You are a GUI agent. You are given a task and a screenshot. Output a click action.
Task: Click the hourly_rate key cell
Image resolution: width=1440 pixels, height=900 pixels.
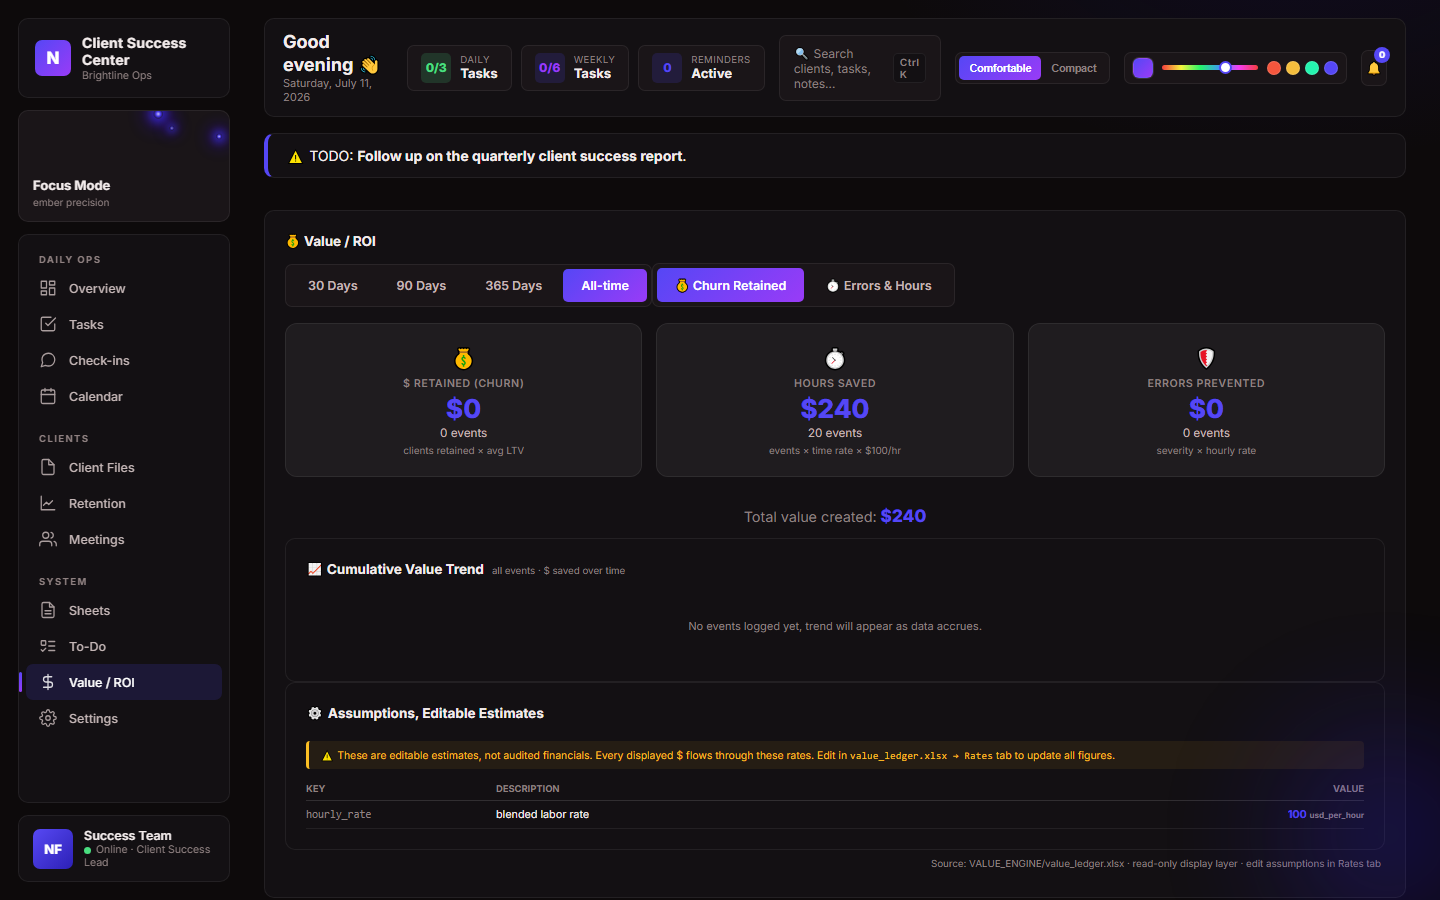click(338, 815)
